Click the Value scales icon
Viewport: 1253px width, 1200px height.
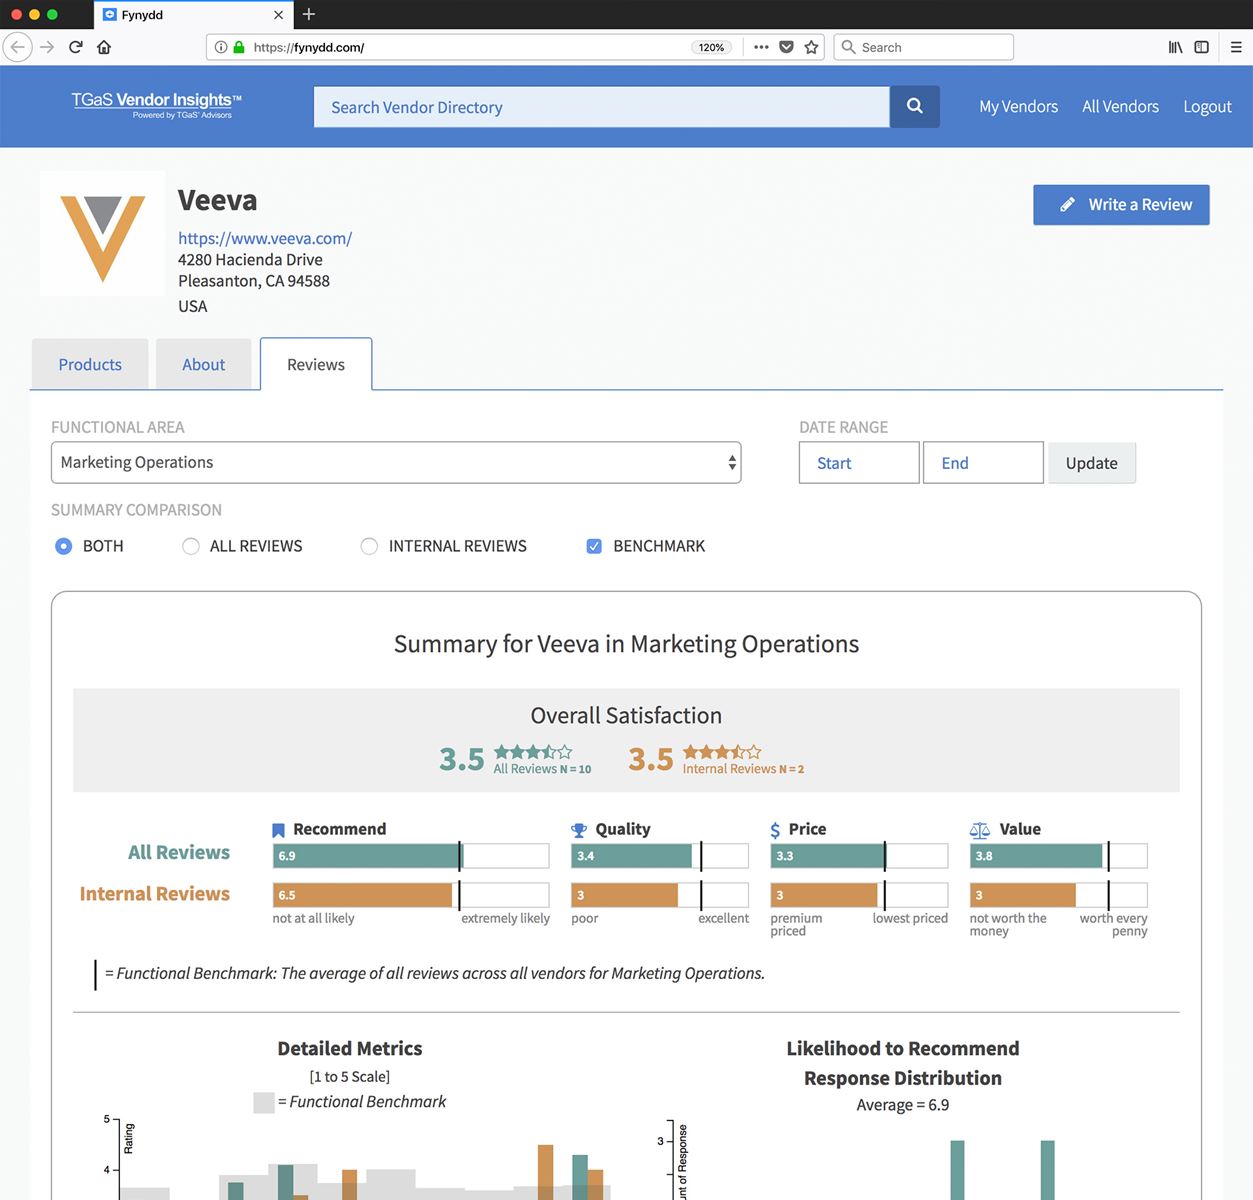tap(980, 830)
